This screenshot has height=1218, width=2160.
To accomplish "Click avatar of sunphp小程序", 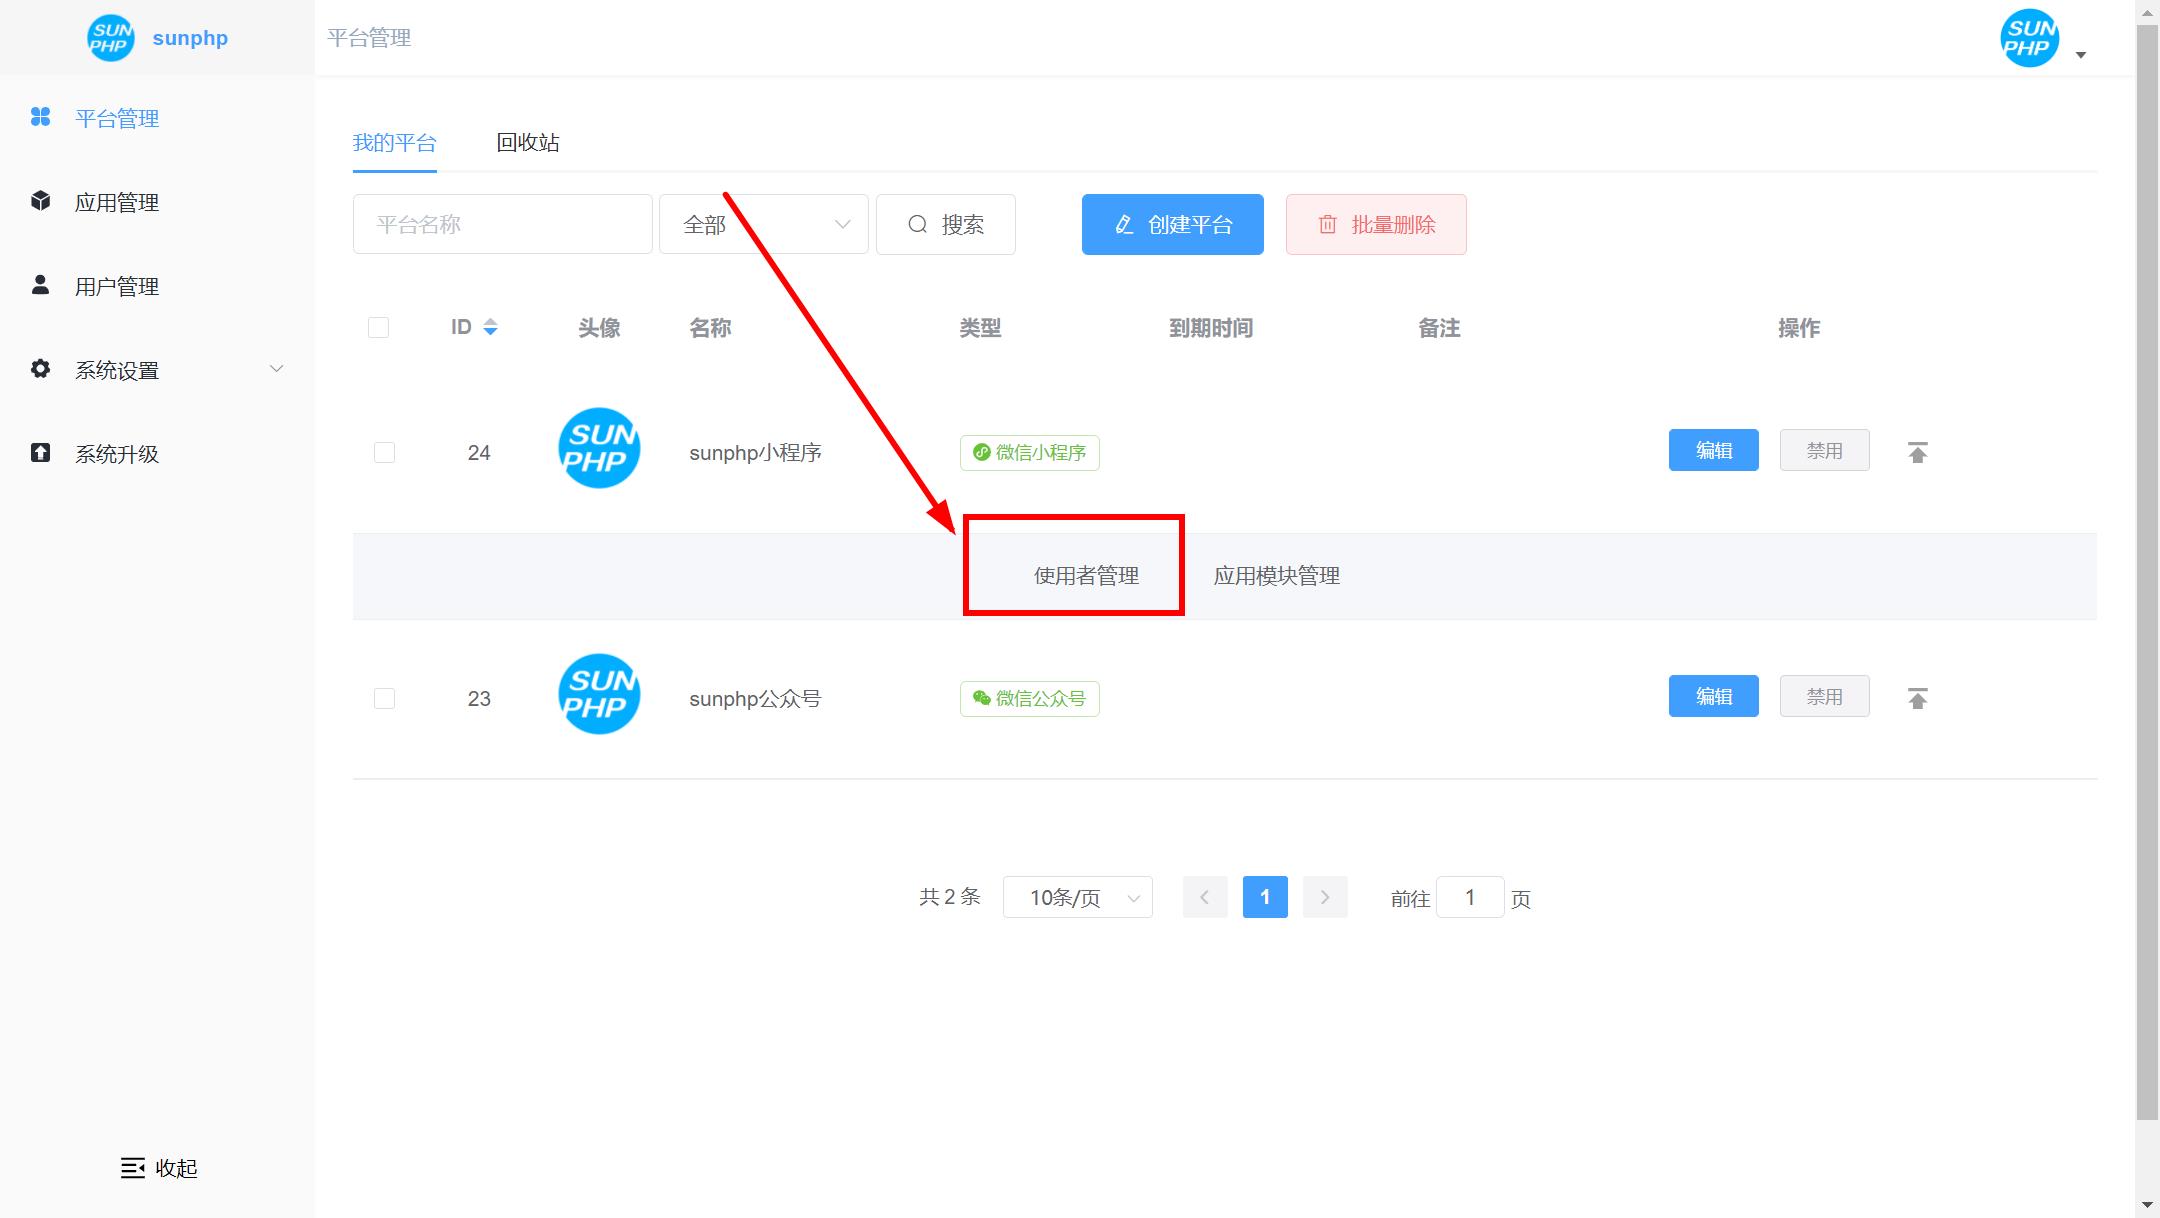I will point(599,448).
